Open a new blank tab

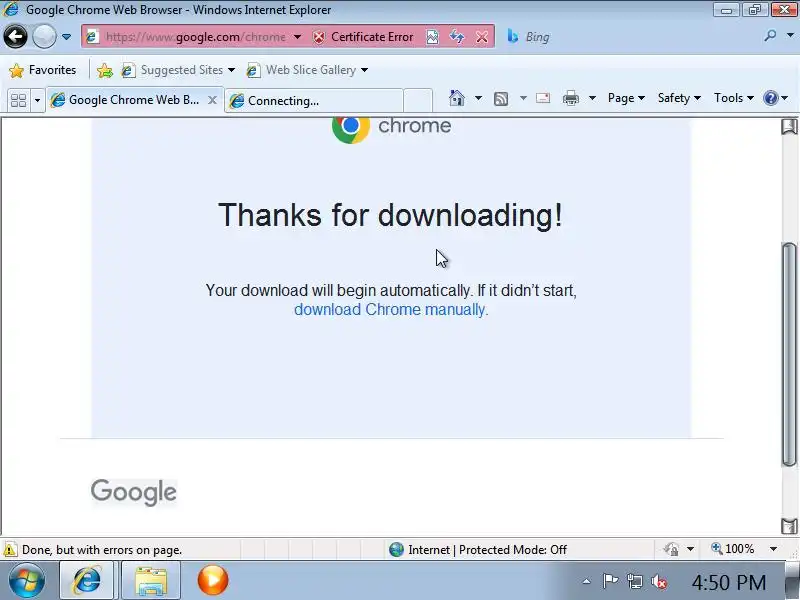tap(418, 101)
